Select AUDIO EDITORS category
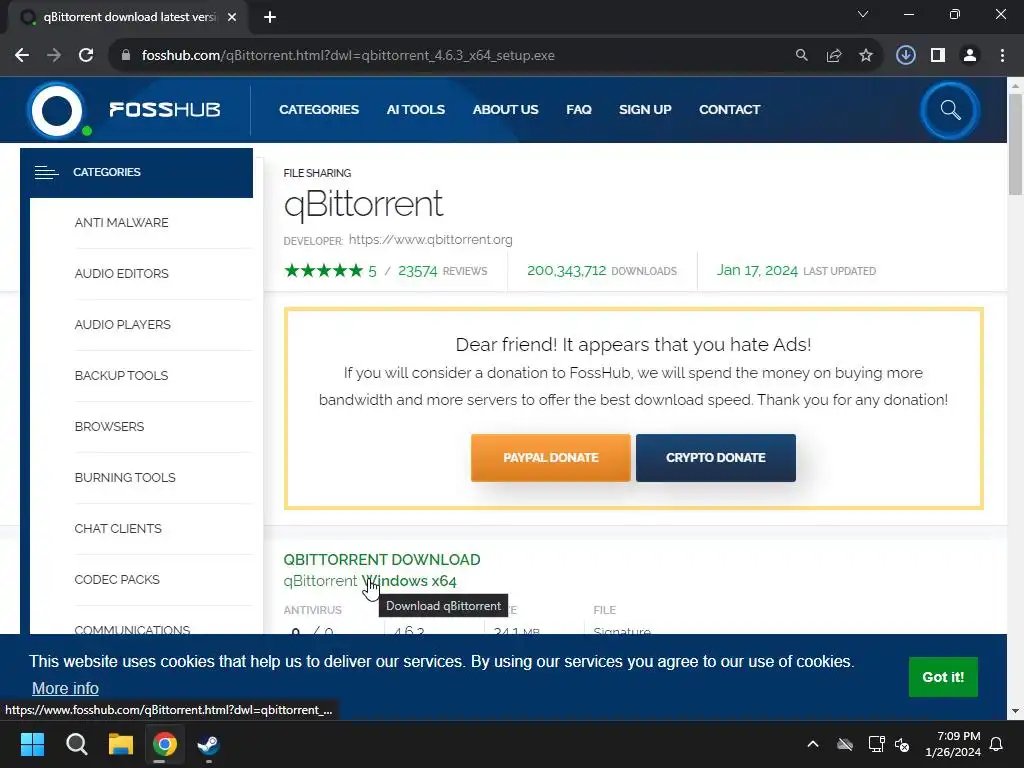This screenshot has width=1024, height=768. click(121, 274)
